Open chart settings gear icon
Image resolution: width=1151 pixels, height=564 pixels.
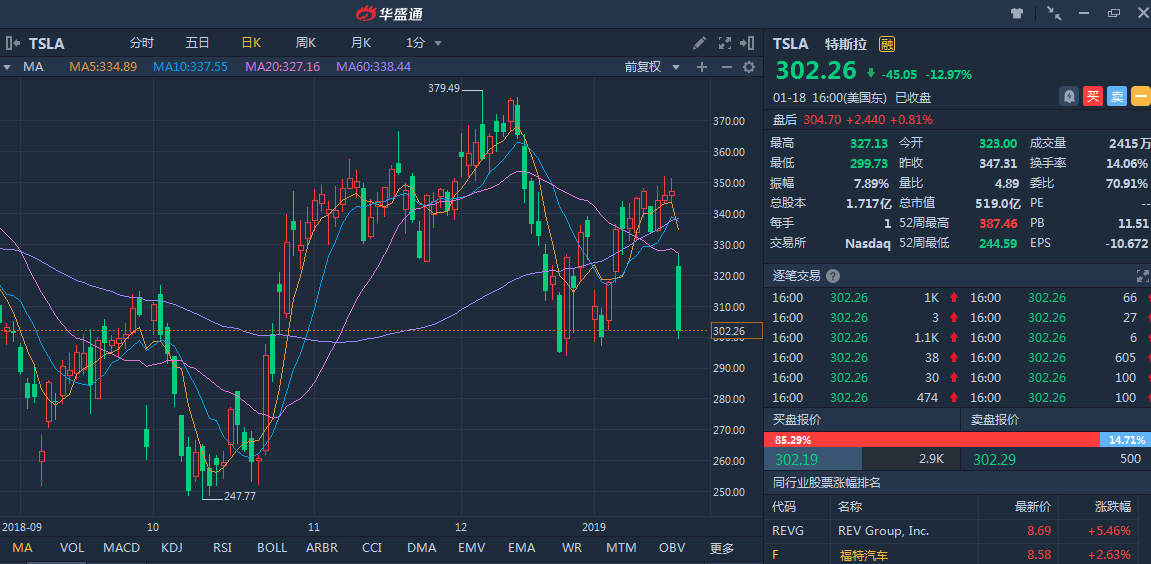coord(748,67)
